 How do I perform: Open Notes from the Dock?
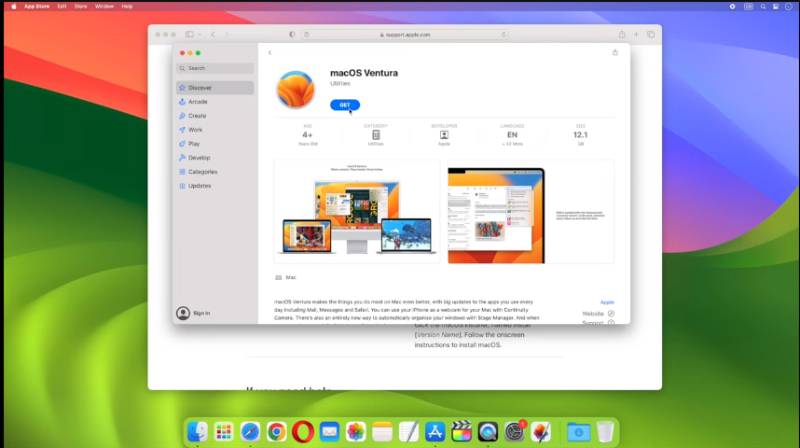coord(382,432)
